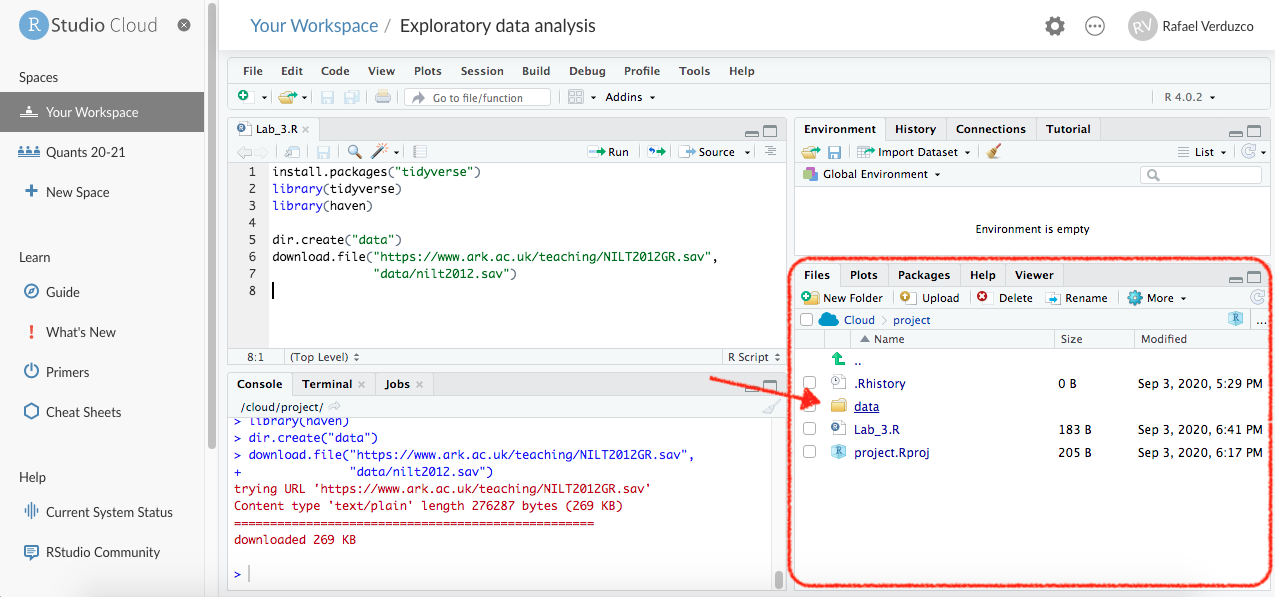Click the magnifier find icon in editor
Viewport: 1275px width, 597px height.
(x=354, y=152)
